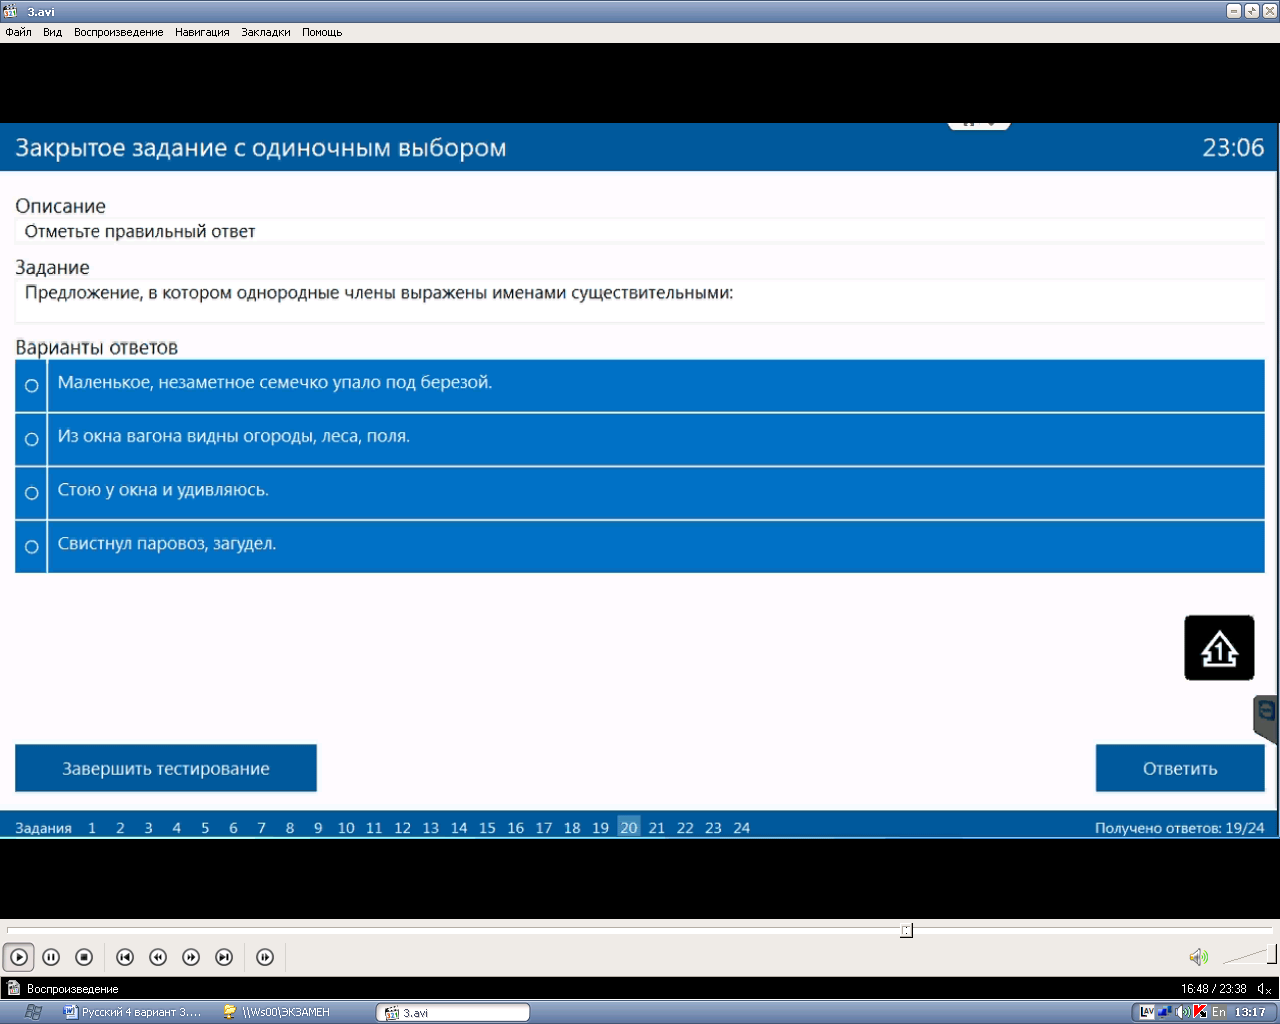Open the Помощь menu
The image size is (1280, 1024).
click(322, 32)
